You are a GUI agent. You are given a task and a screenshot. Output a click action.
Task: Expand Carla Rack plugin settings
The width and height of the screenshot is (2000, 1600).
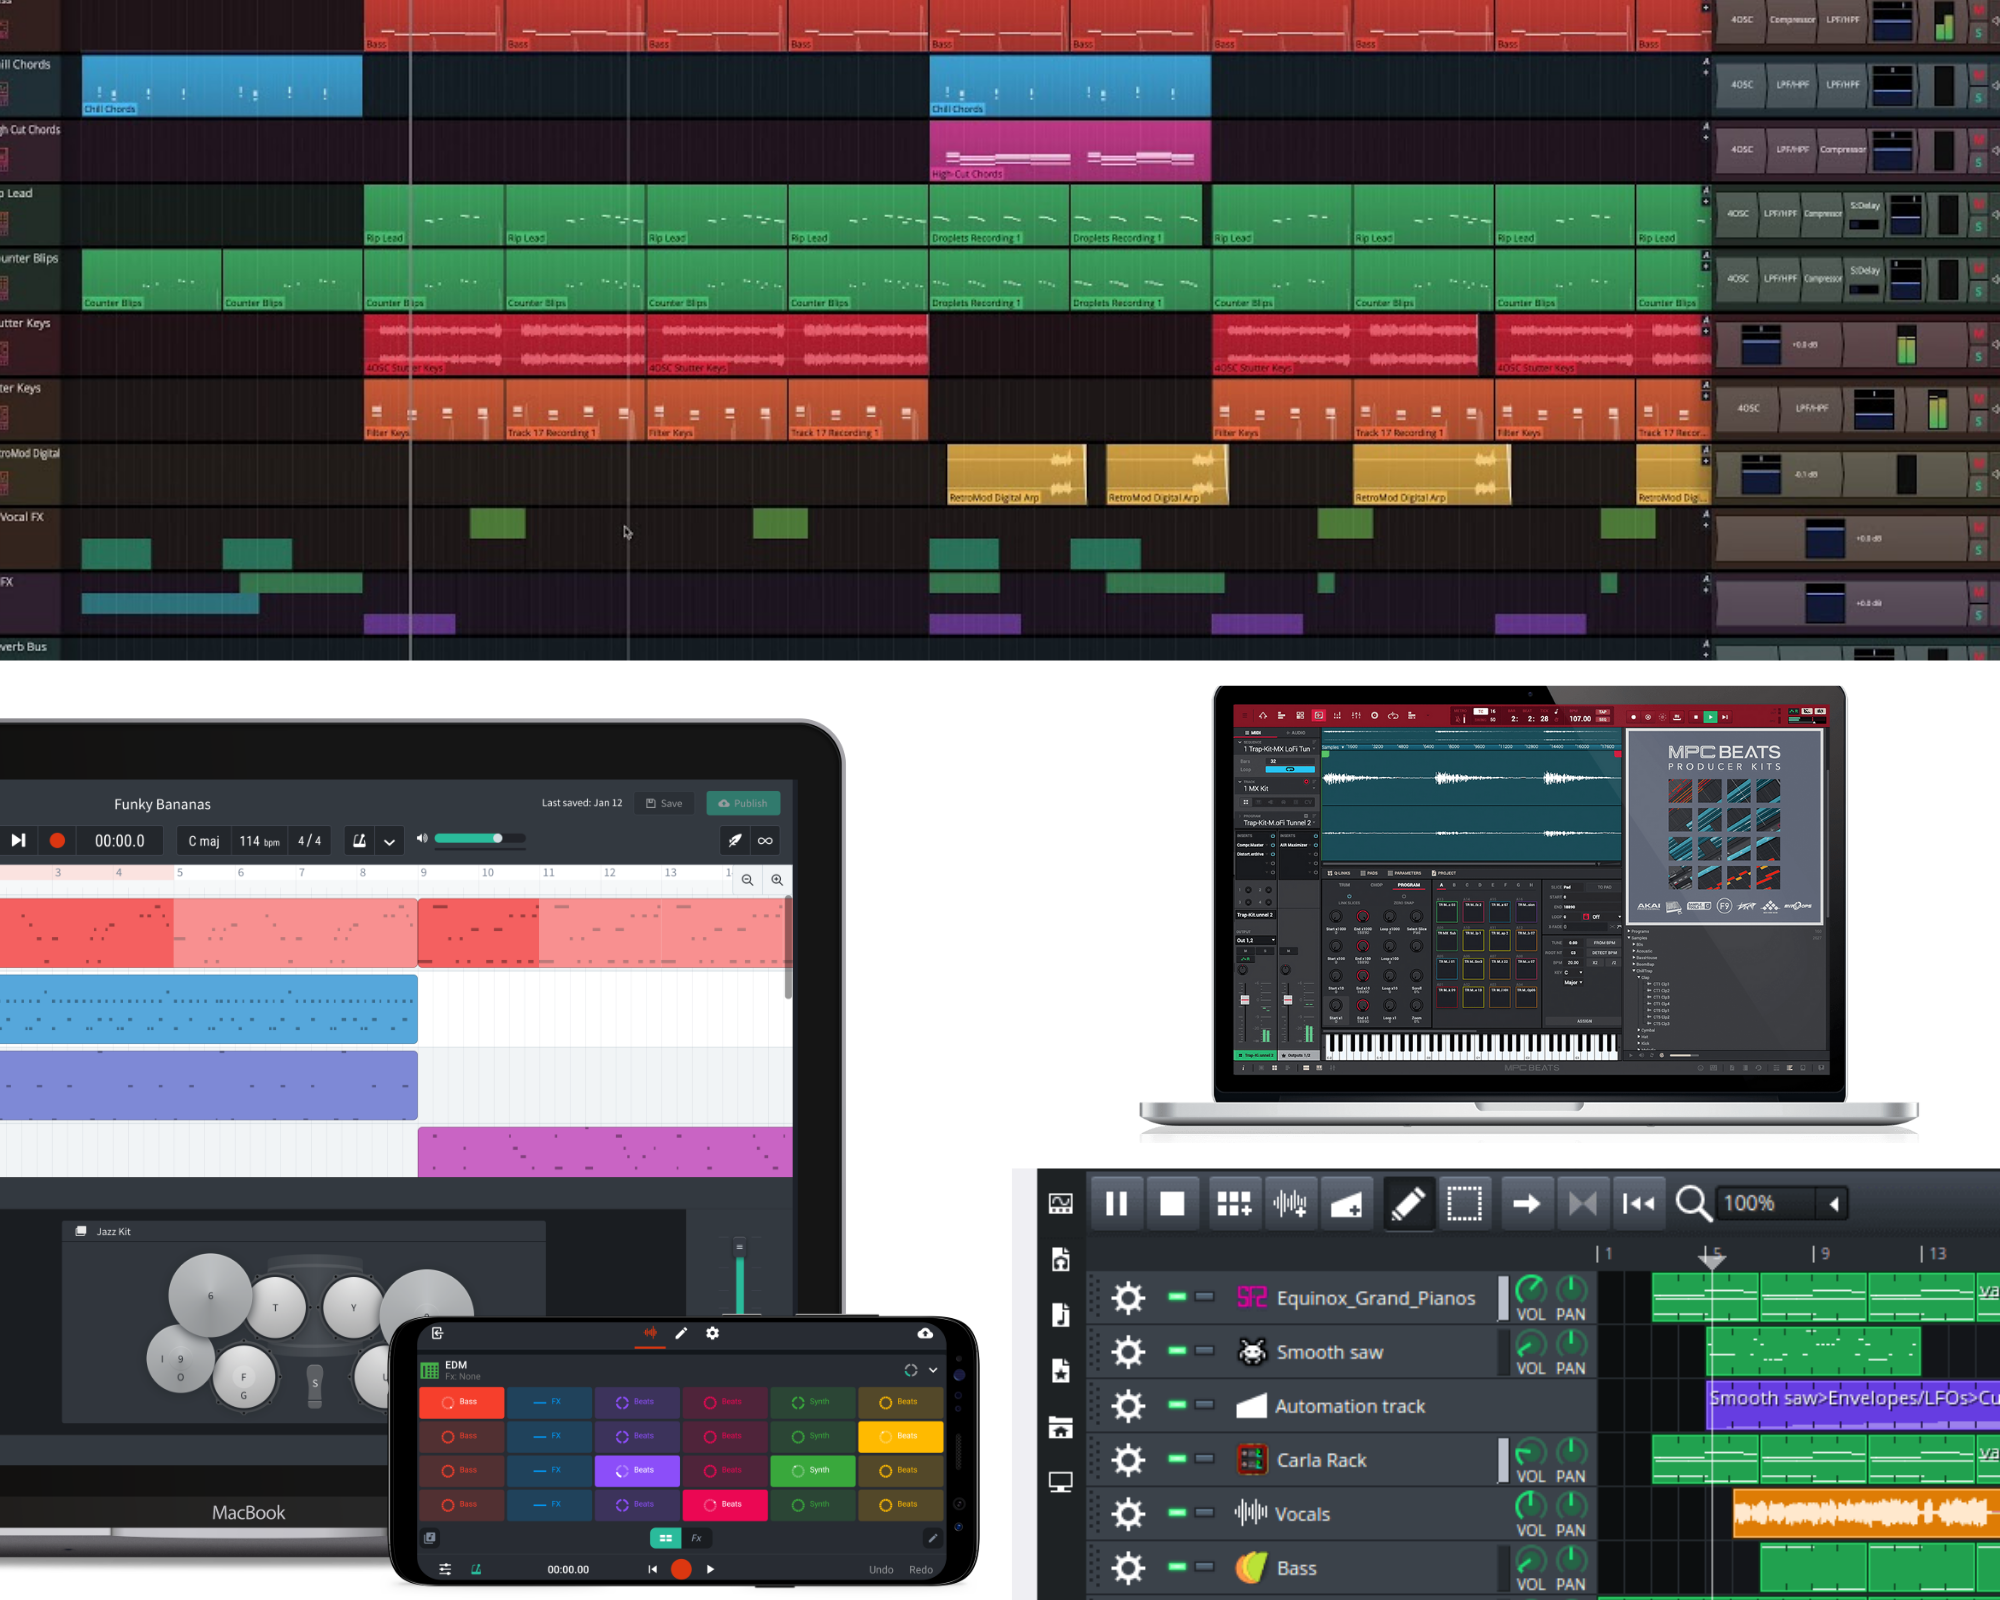(x=1127, y=1460)
